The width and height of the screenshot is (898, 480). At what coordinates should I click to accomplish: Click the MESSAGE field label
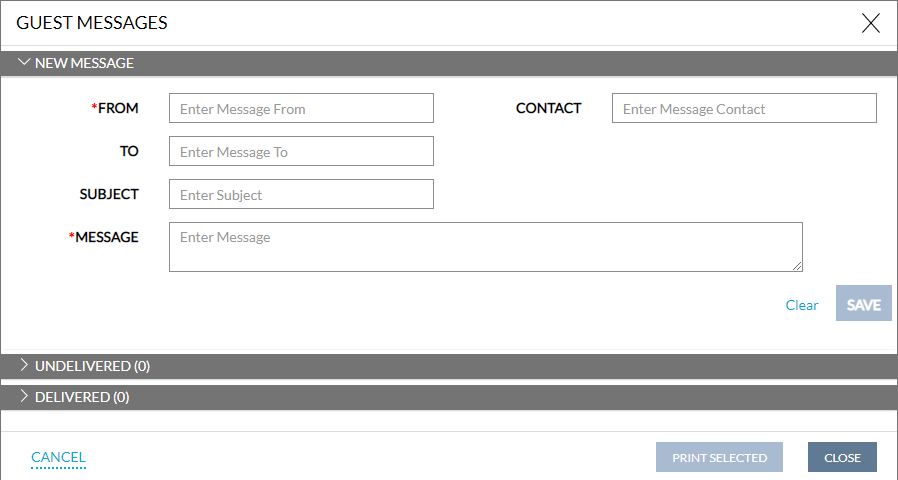(107, 237)
